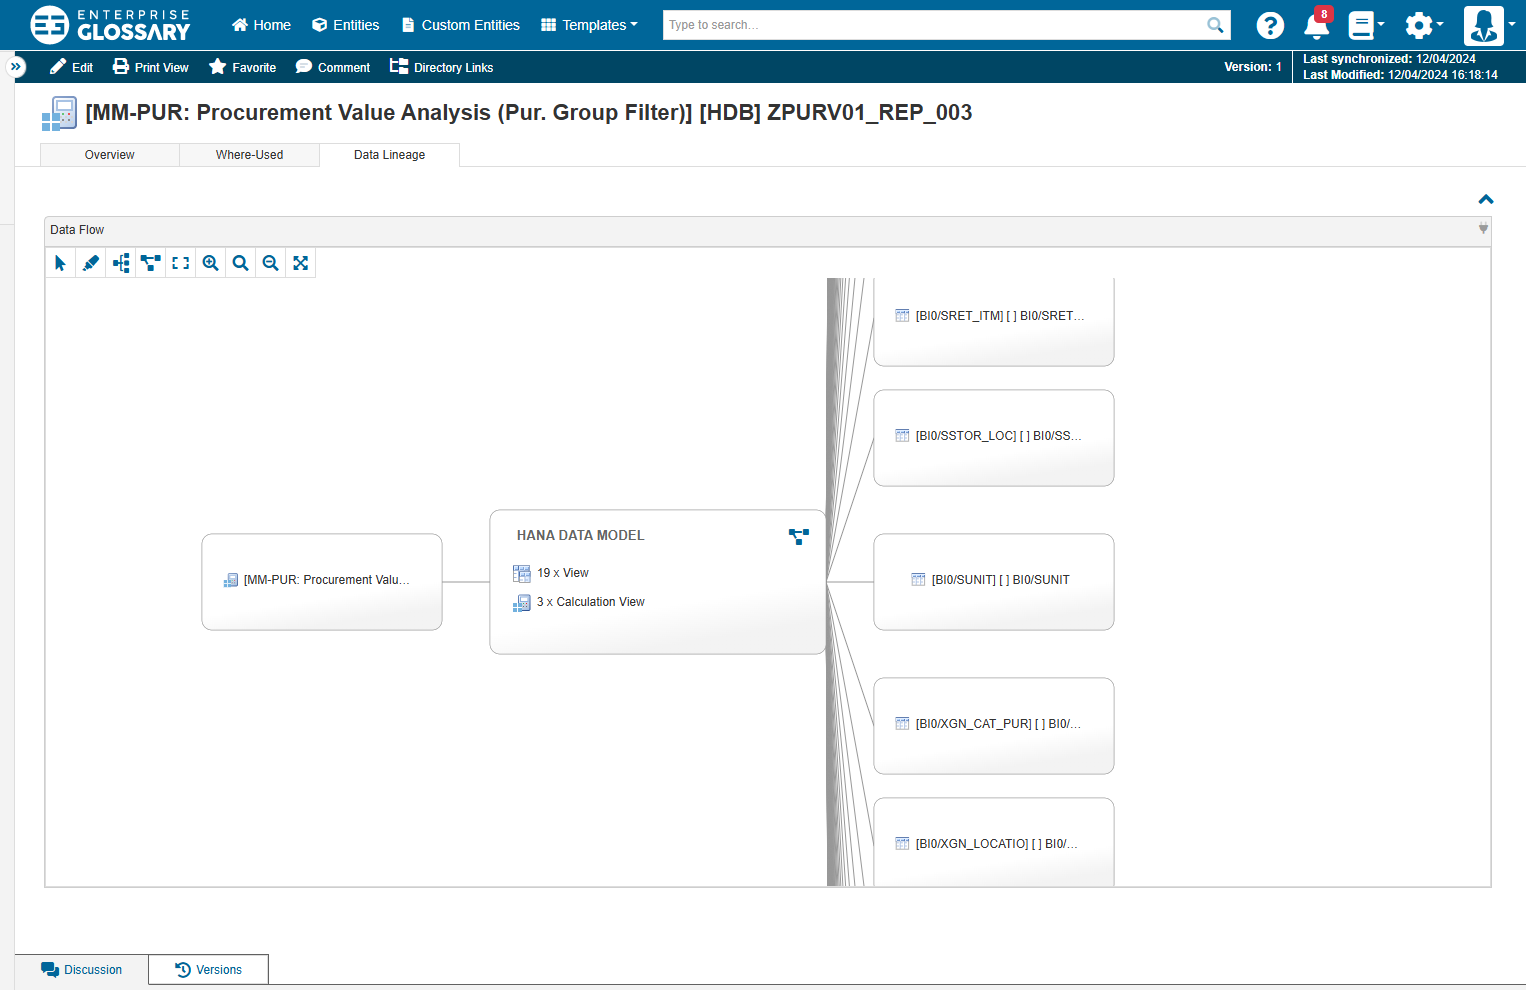Open the settings gear dropdown
The image size is (1526, 990).
click(1423, 25)
